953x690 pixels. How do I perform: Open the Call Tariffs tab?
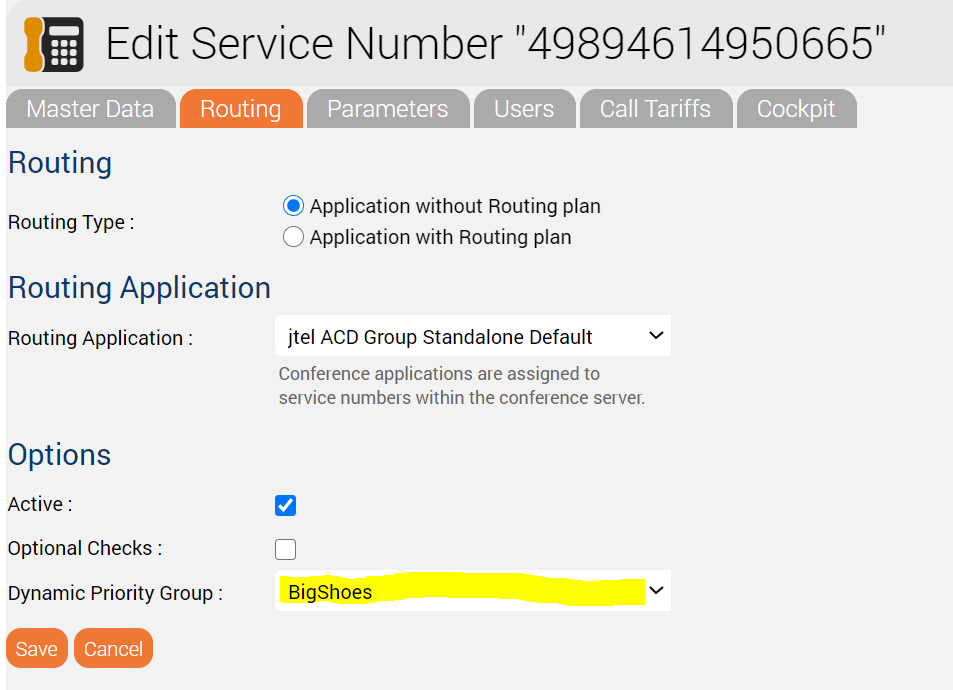pyautogui.click(x=656, y=109)
